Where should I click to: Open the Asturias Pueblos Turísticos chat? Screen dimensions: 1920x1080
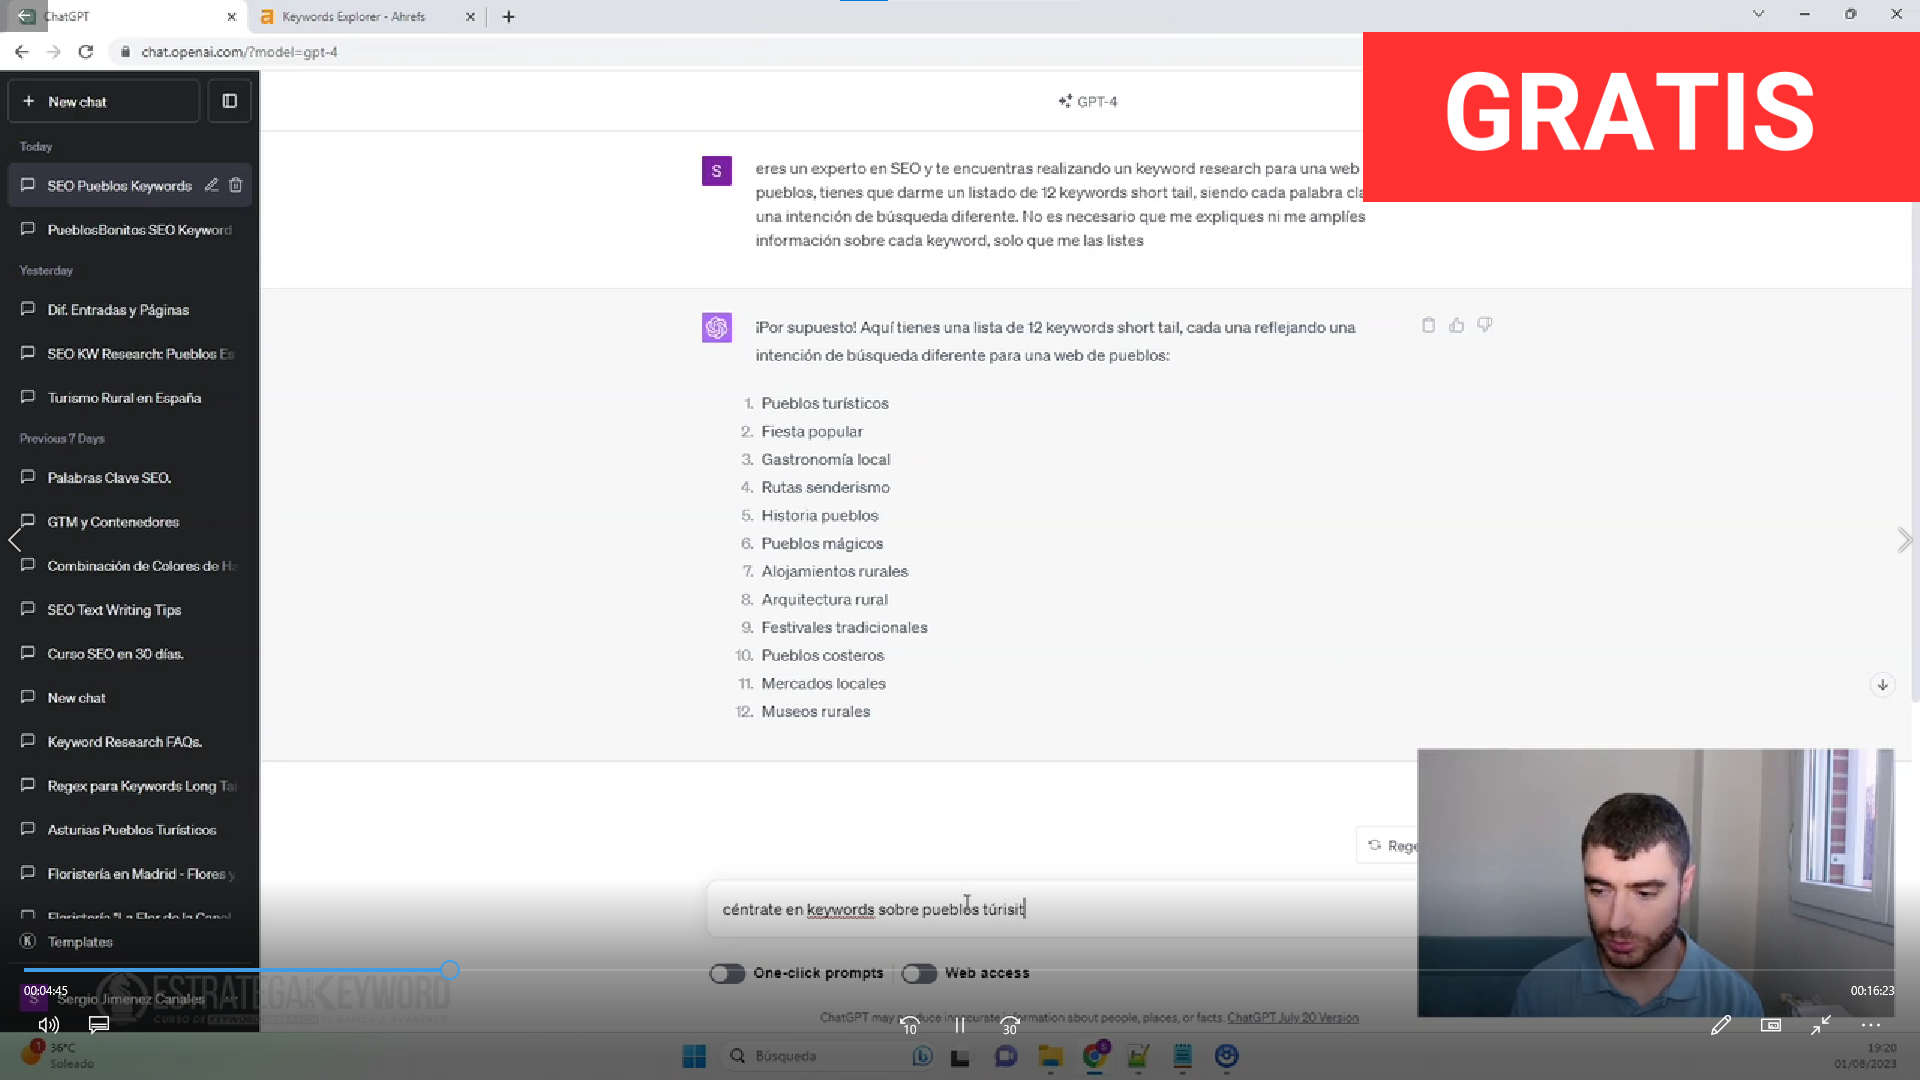coord(130,829)
